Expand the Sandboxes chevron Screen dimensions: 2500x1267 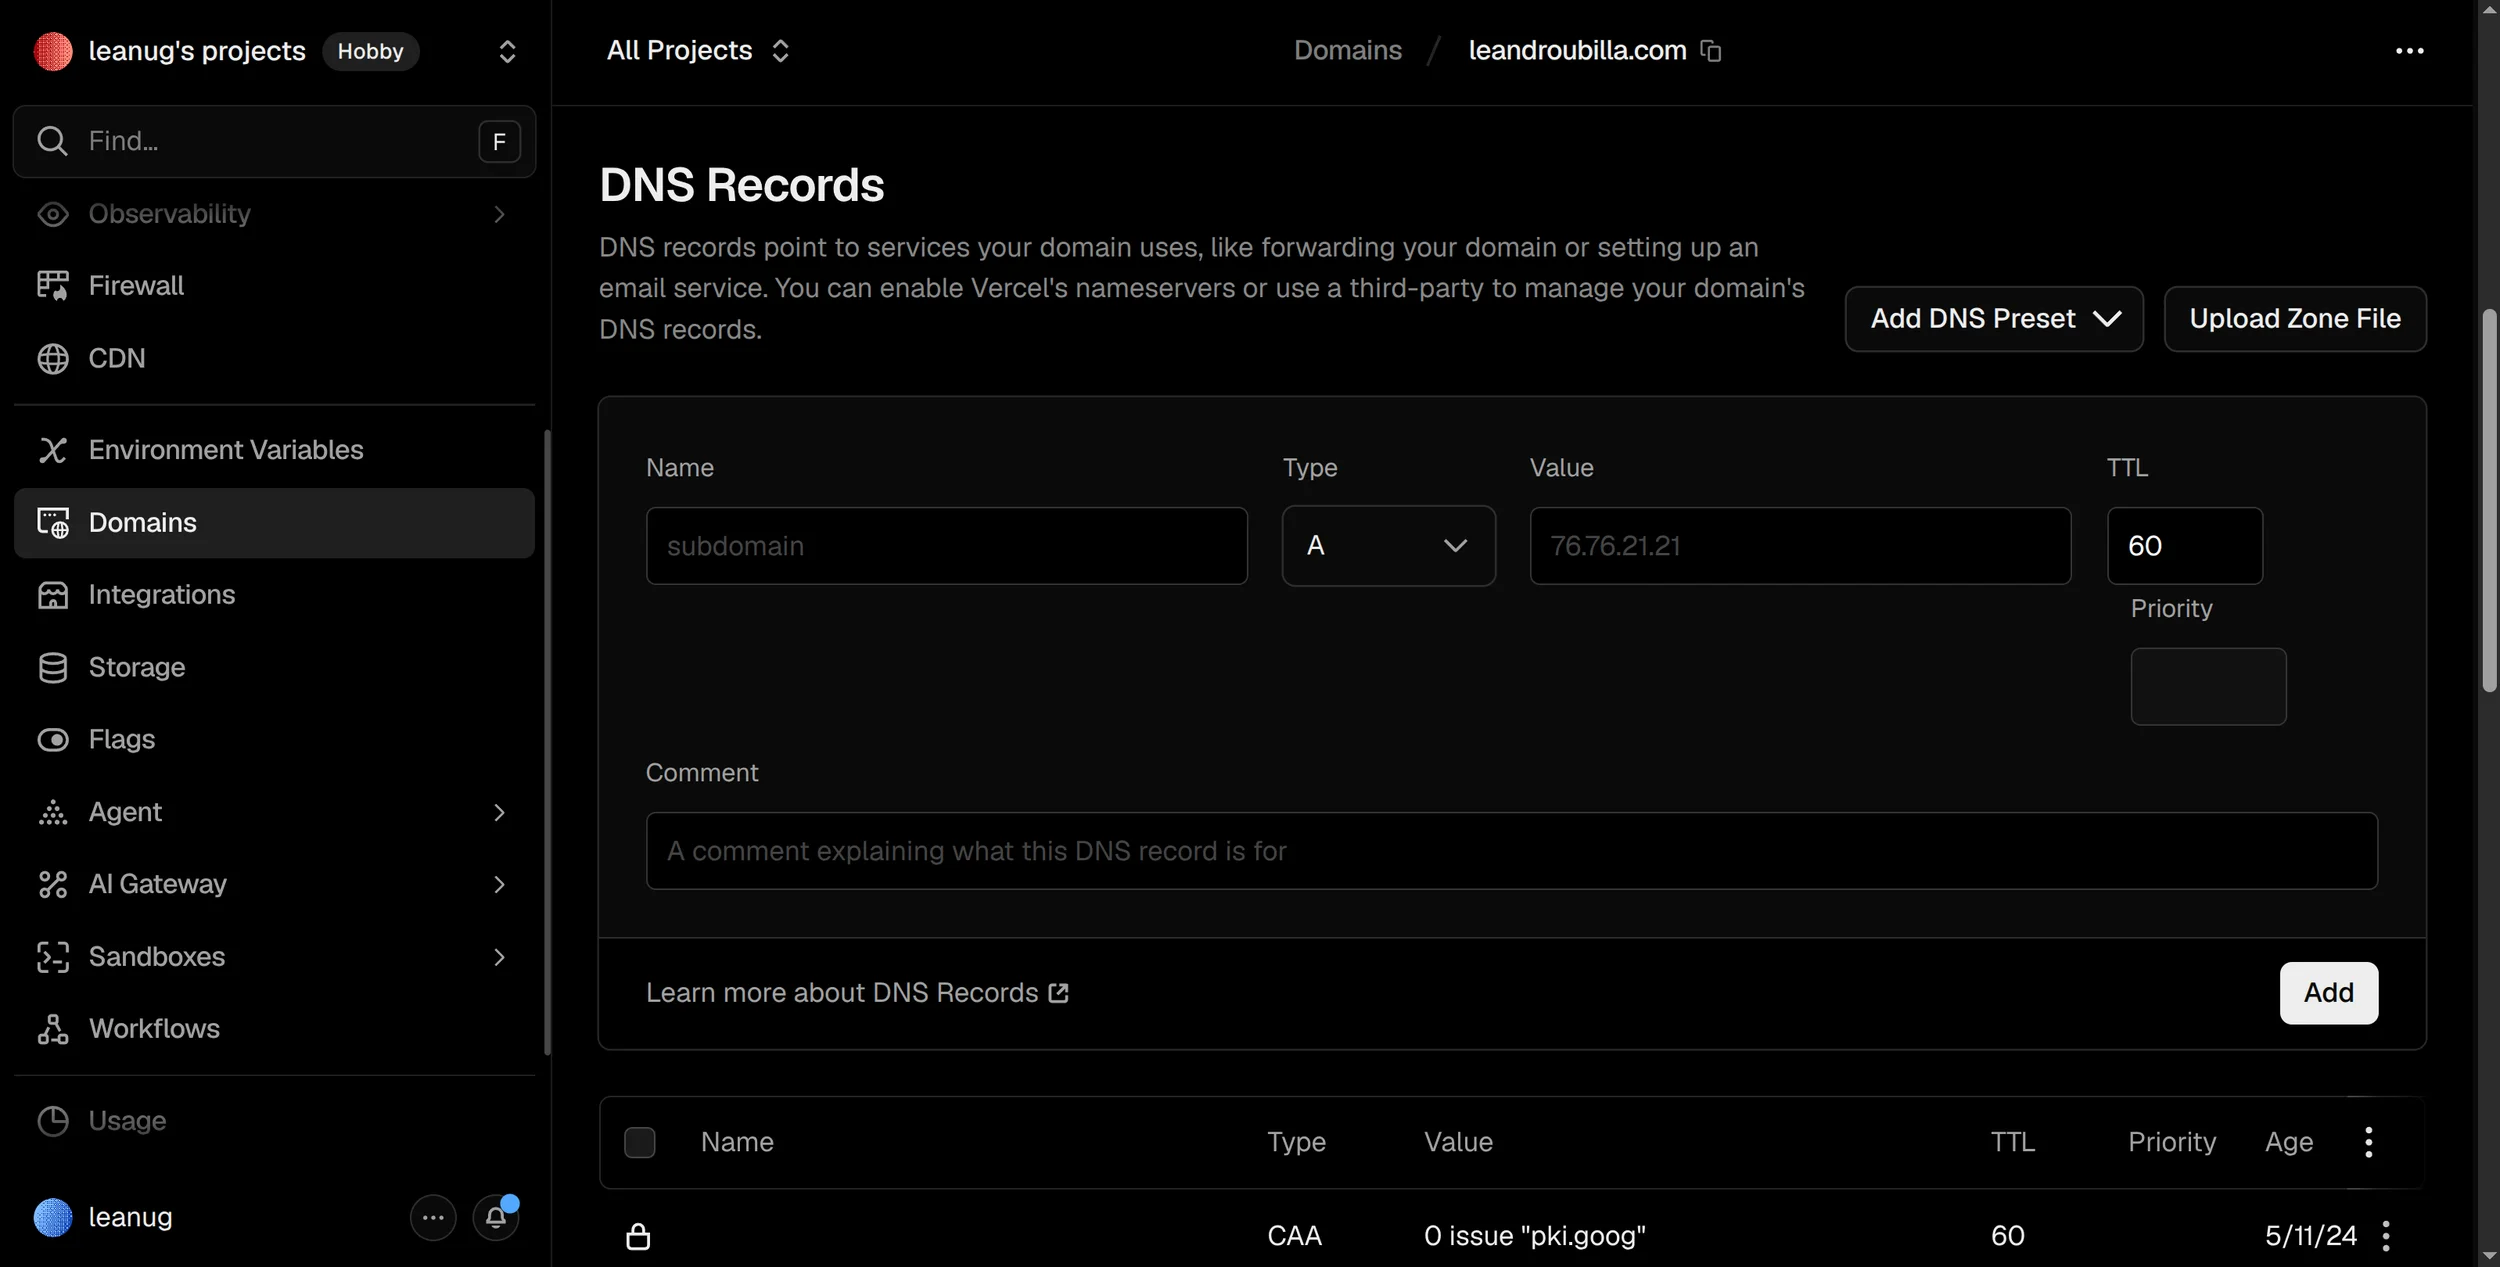coord(499,957)
